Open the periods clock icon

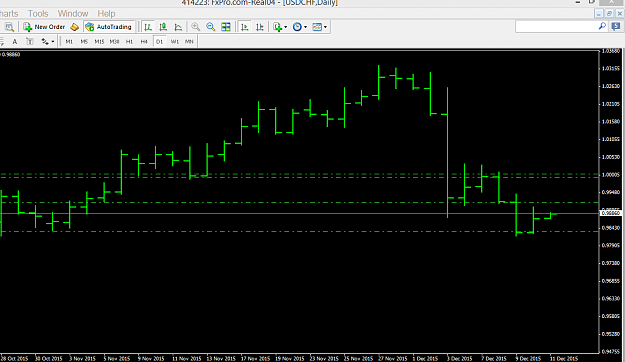(x=297, y=27)
